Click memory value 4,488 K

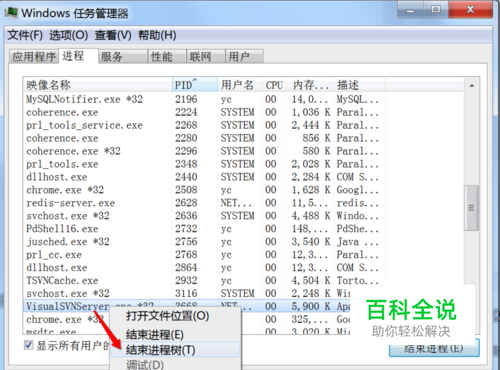click(311, 216)
